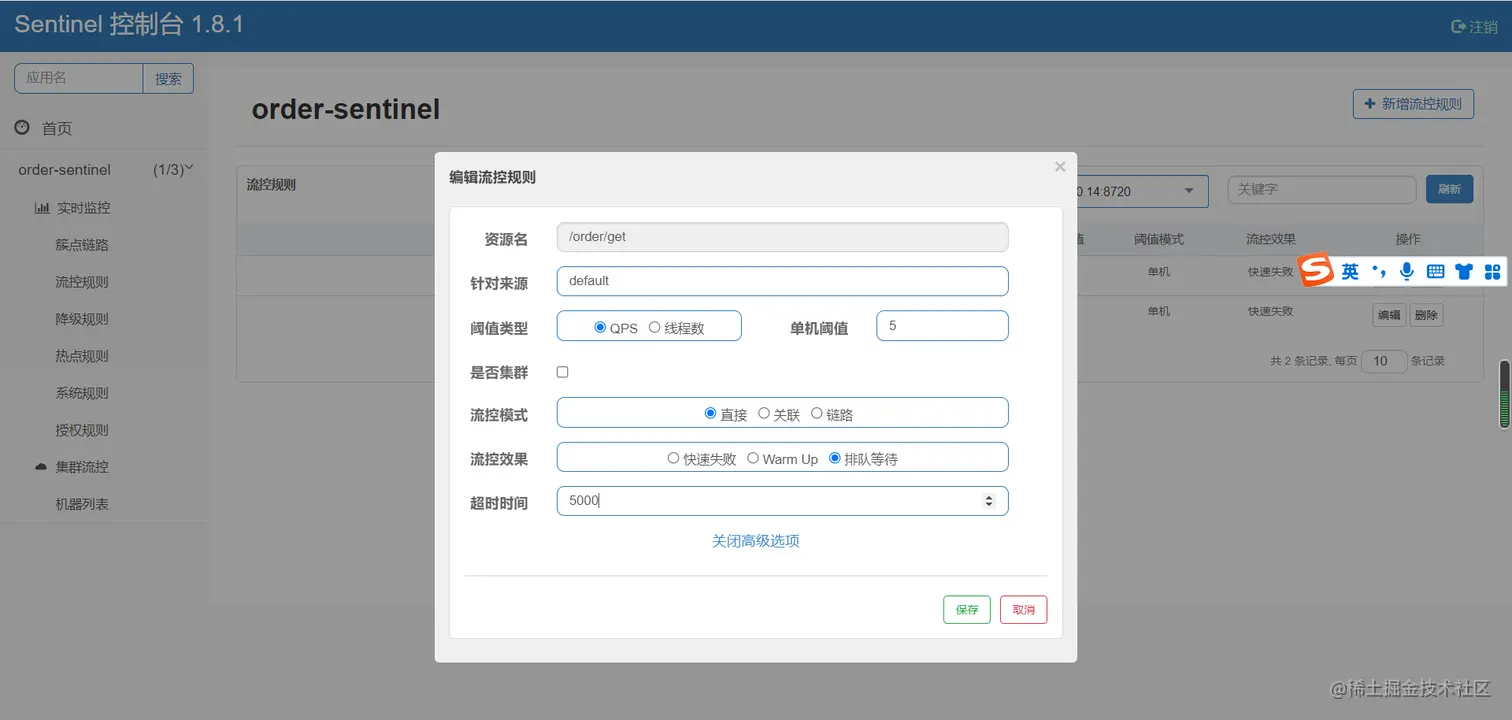Click the 刷新 refresh button
Screen dimensions: 1512x720
click(1450, 189)
